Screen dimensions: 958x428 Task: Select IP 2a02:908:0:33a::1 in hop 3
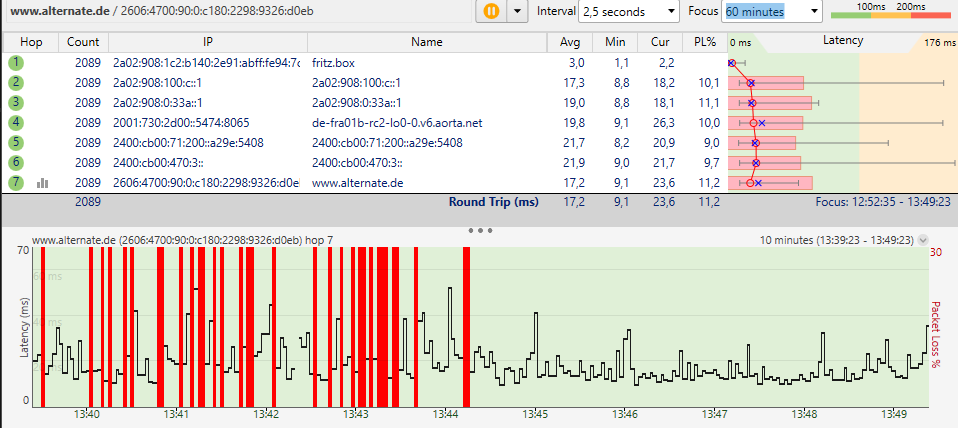158,103
